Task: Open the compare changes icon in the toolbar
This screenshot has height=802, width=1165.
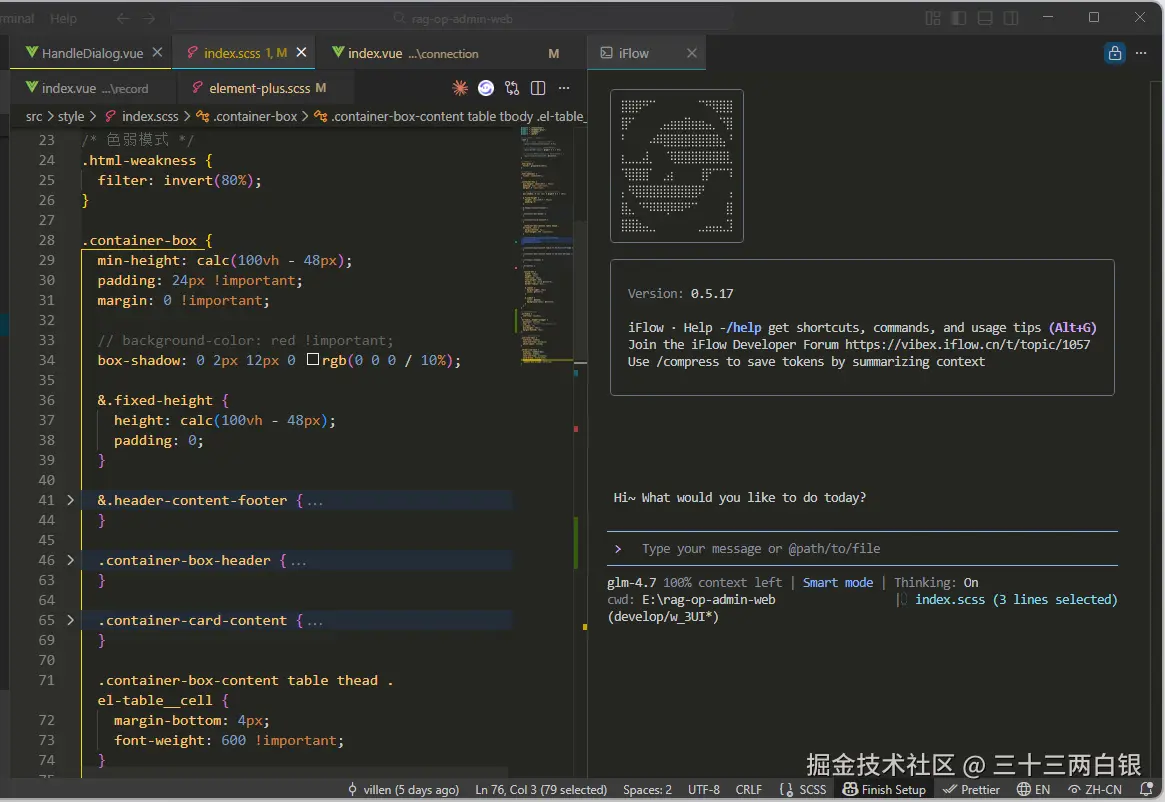Action: (x=513, y=88)
